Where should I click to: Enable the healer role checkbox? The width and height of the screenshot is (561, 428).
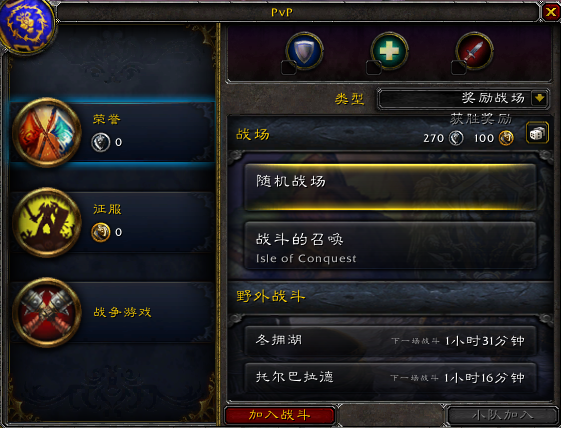click(x=373, y=68)
